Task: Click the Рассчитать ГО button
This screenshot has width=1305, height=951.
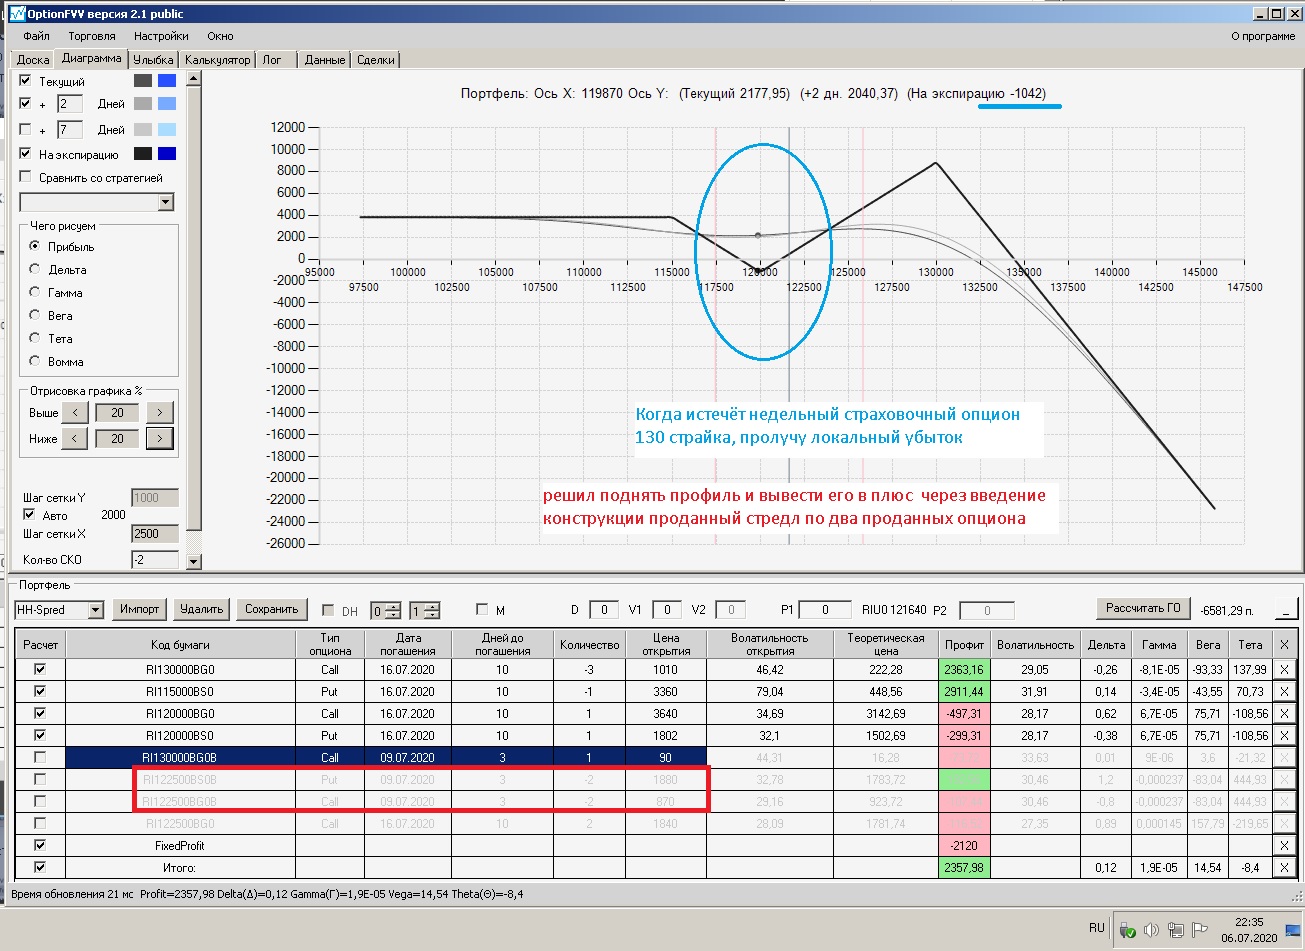Action: pyautogui.click(x=1144, y=608)
